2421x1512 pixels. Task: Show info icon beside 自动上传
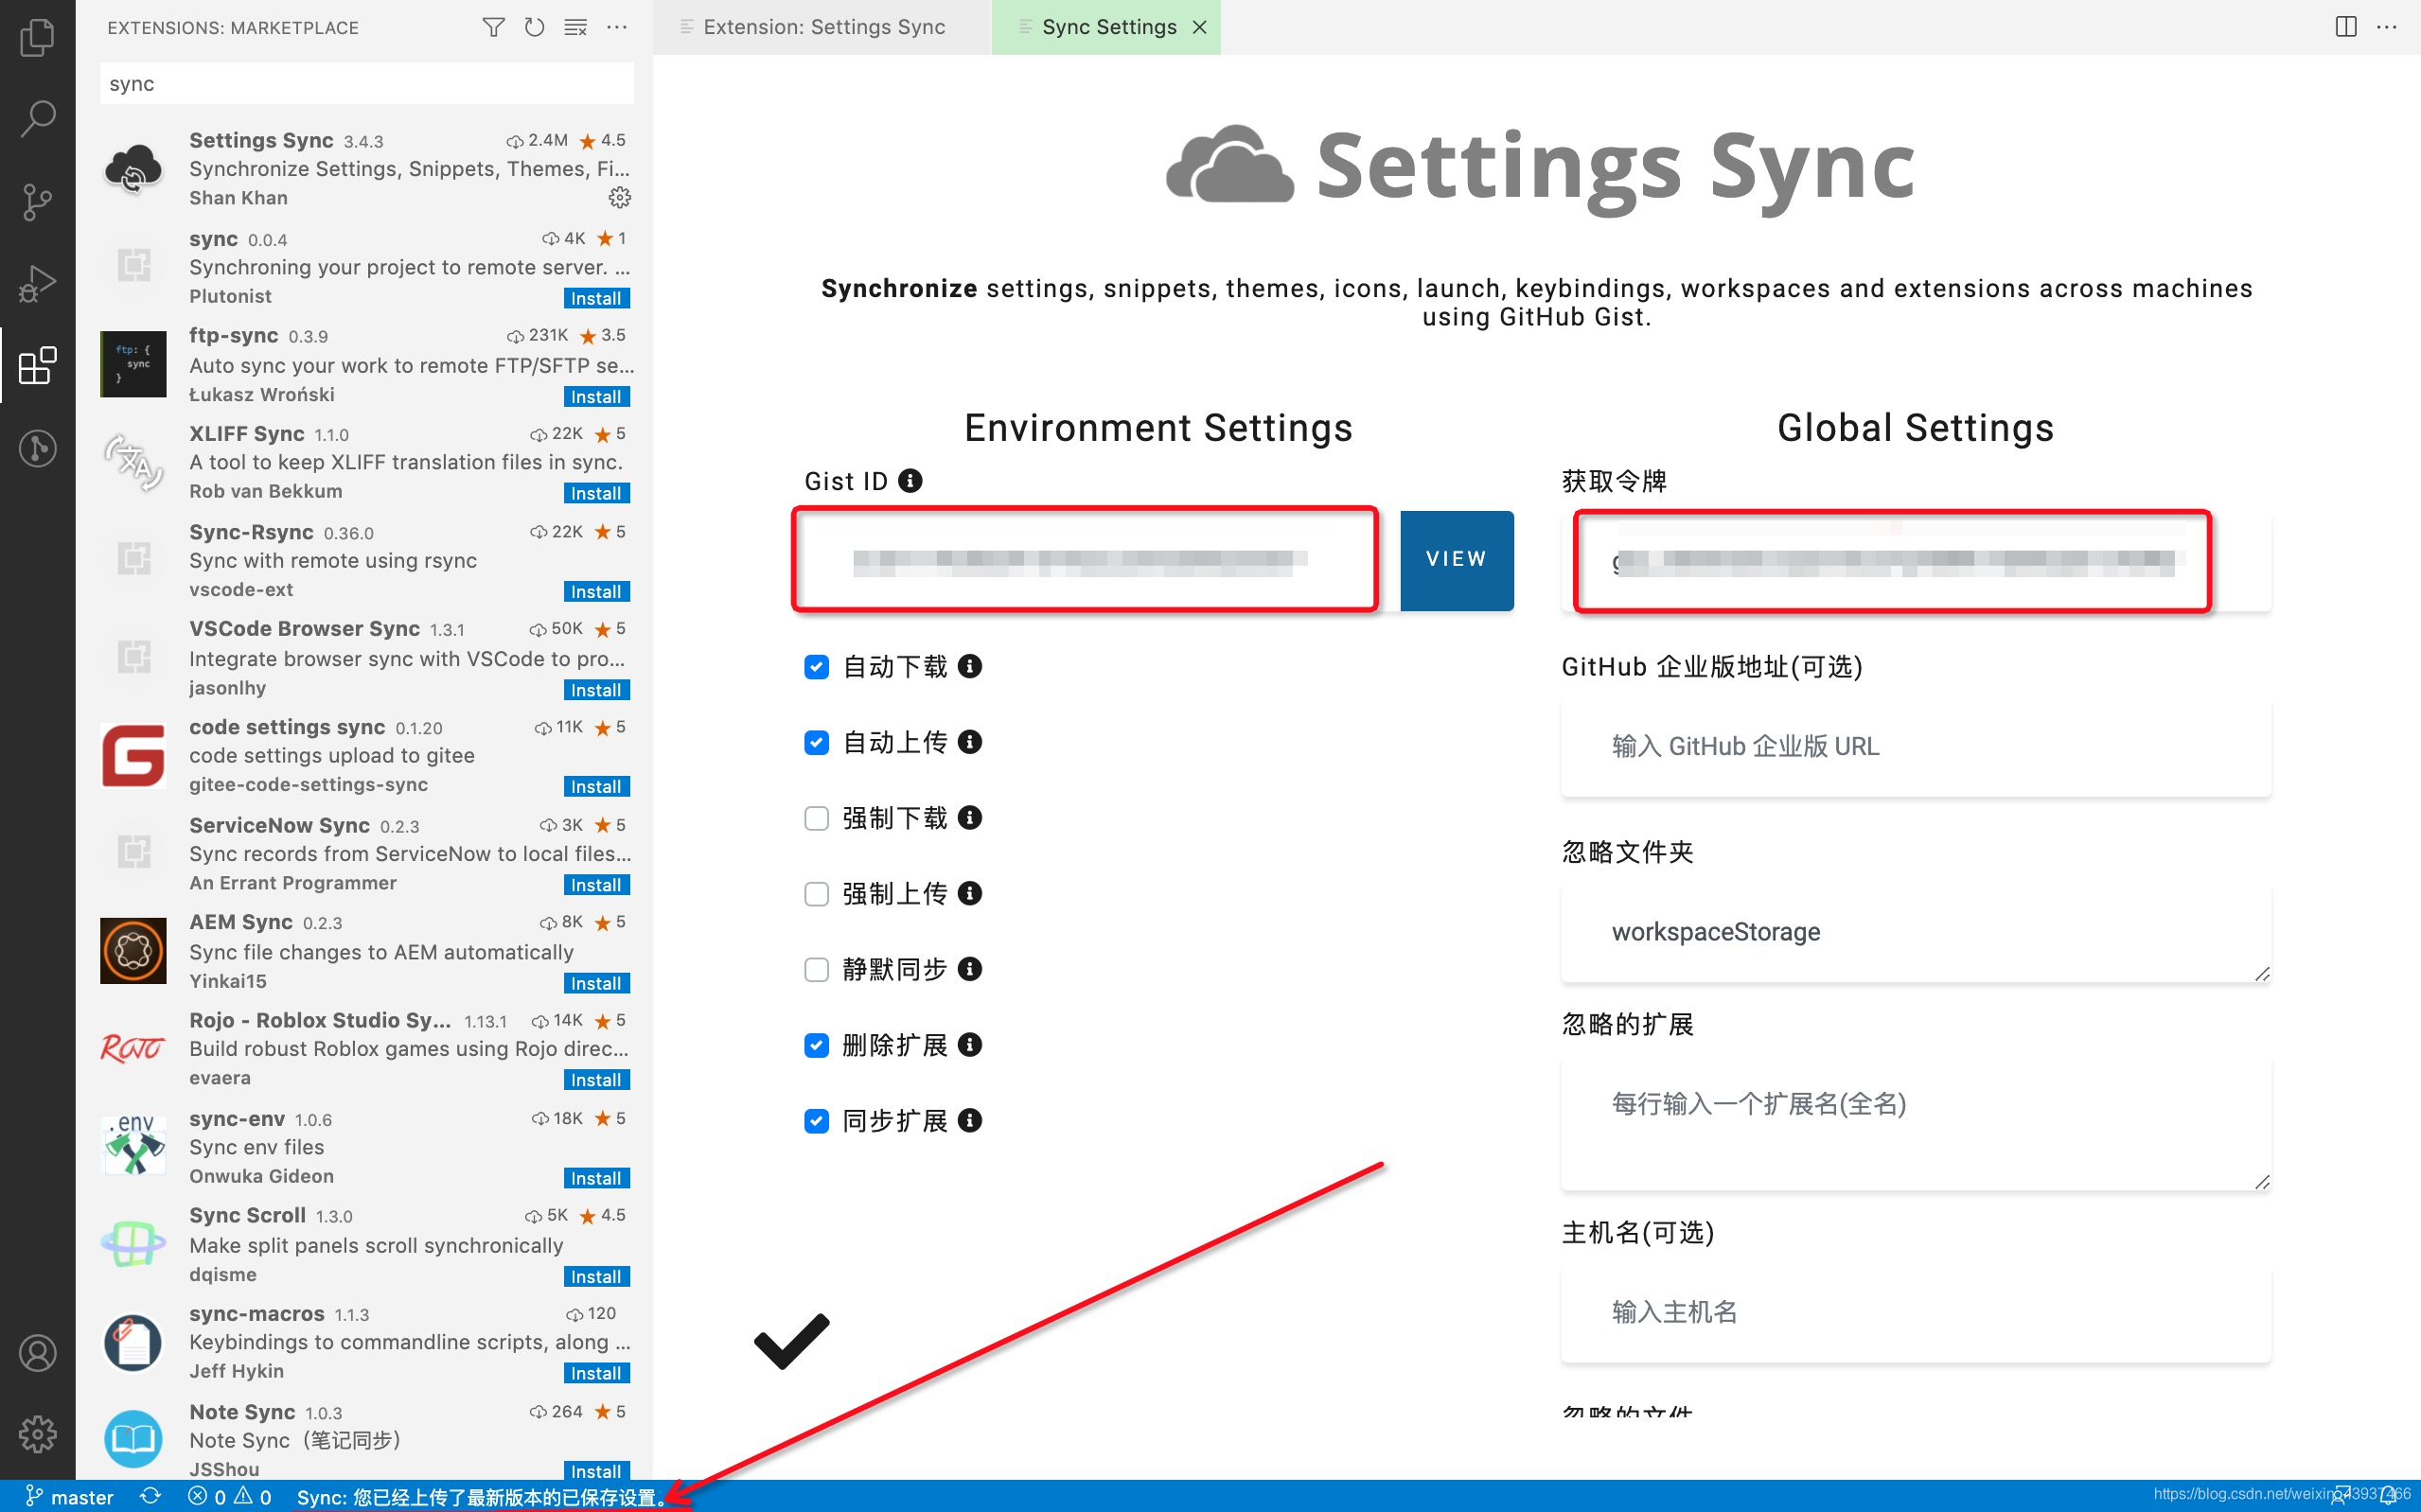969,742
